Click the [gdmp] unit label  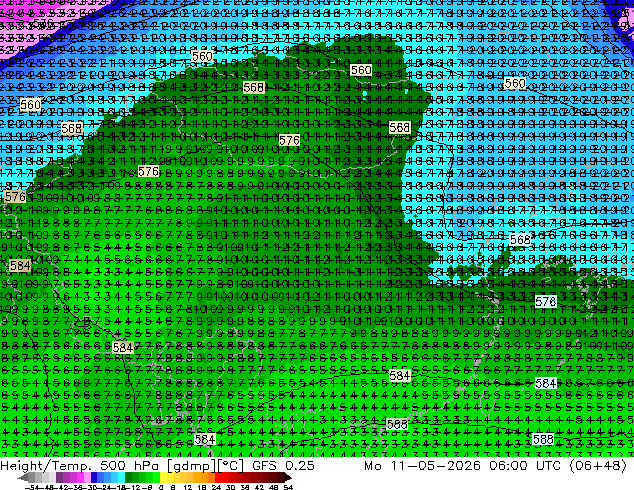[x=192, y=466]
